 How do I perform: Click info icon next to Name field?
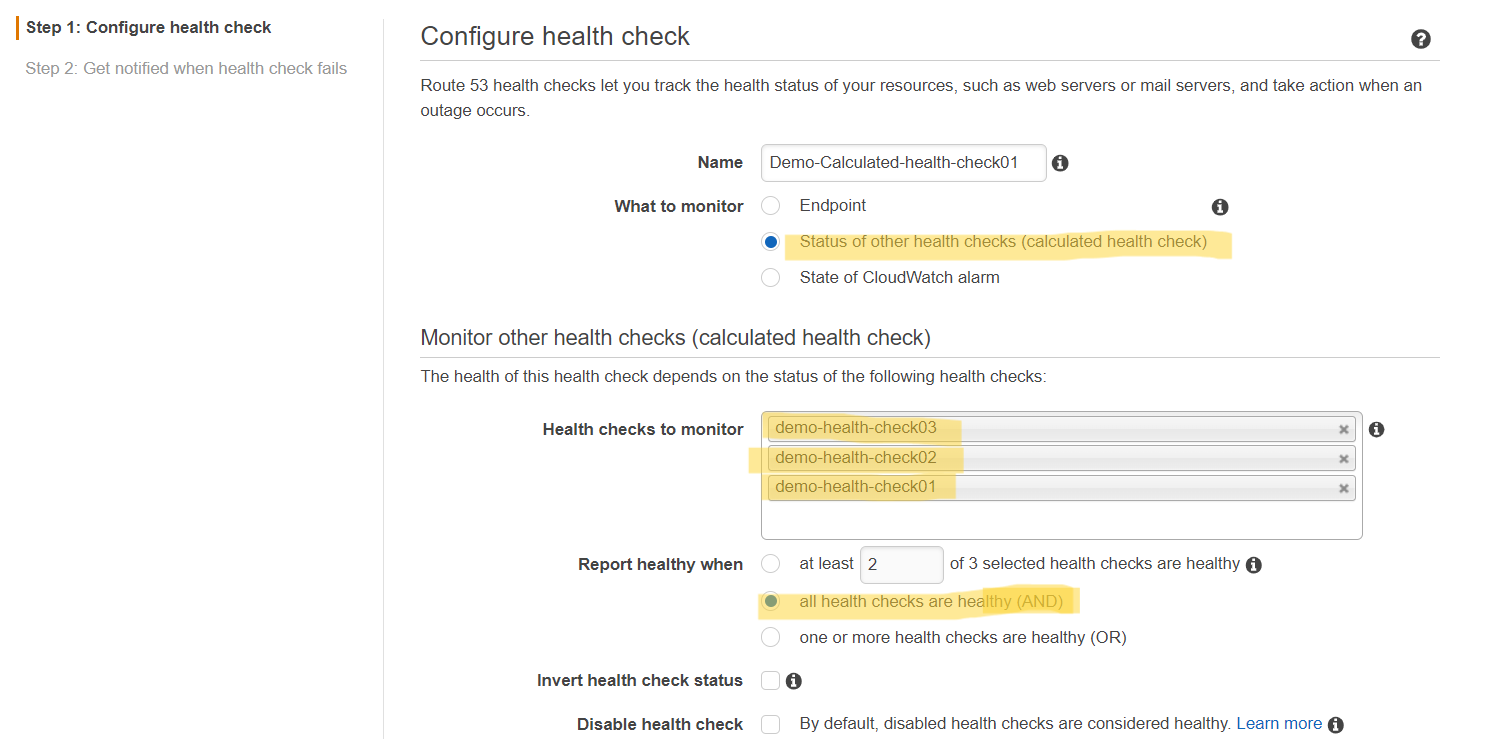pos(1060,163)
